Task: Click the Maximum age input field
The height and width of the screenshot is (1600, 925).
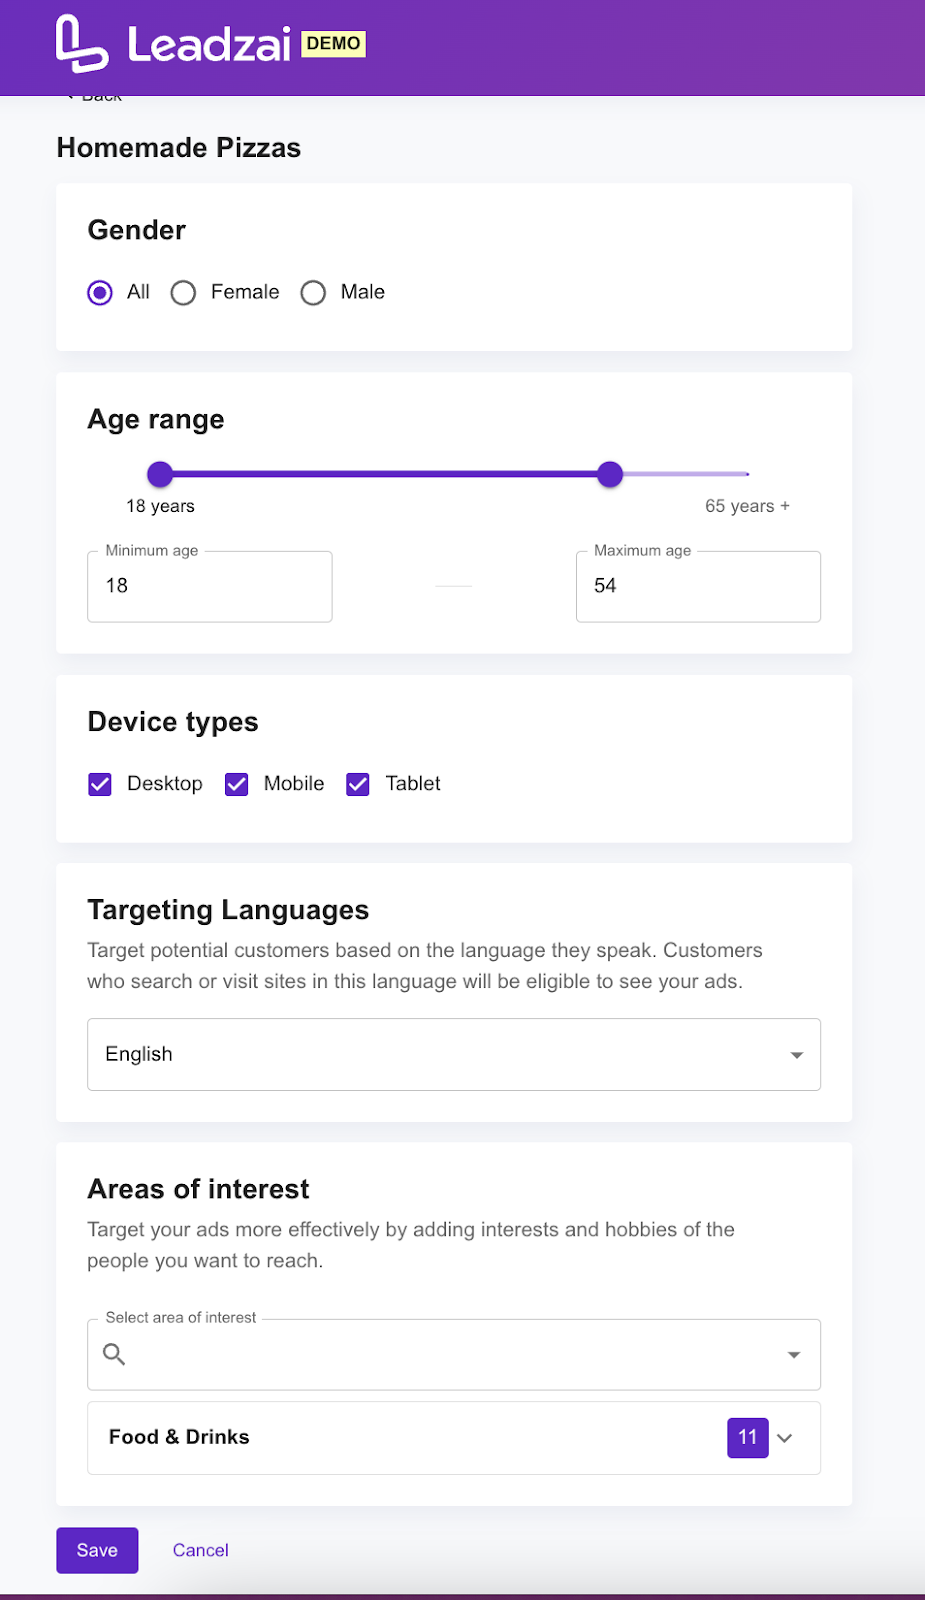Action: point(698,586)
